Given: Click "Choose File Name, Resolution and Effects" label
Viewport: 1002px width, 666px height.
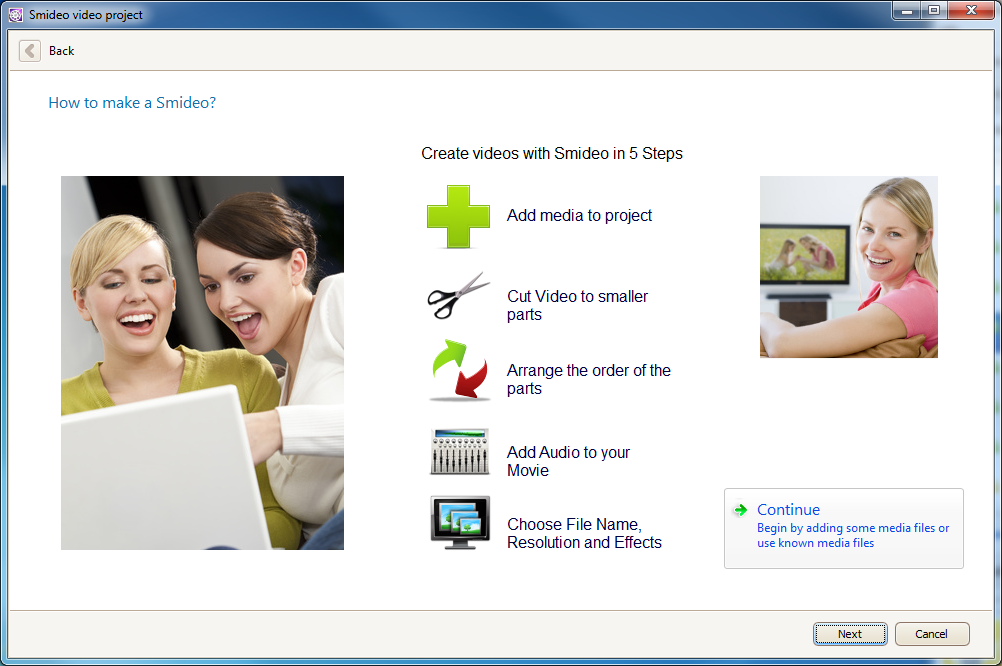Looking at the screenshot, I should click(584, 533).
